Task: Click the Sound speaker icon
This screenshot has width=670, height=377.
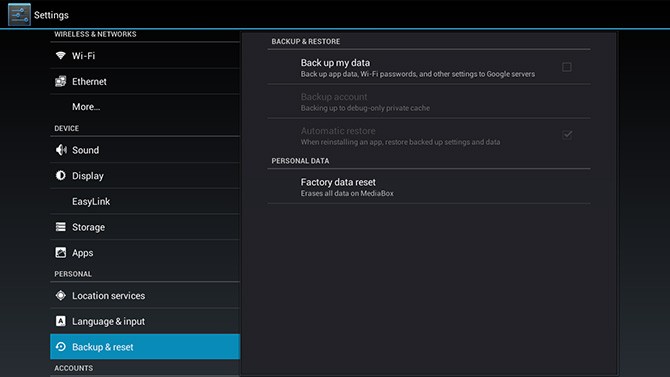Action: click(x=61, y=150)
